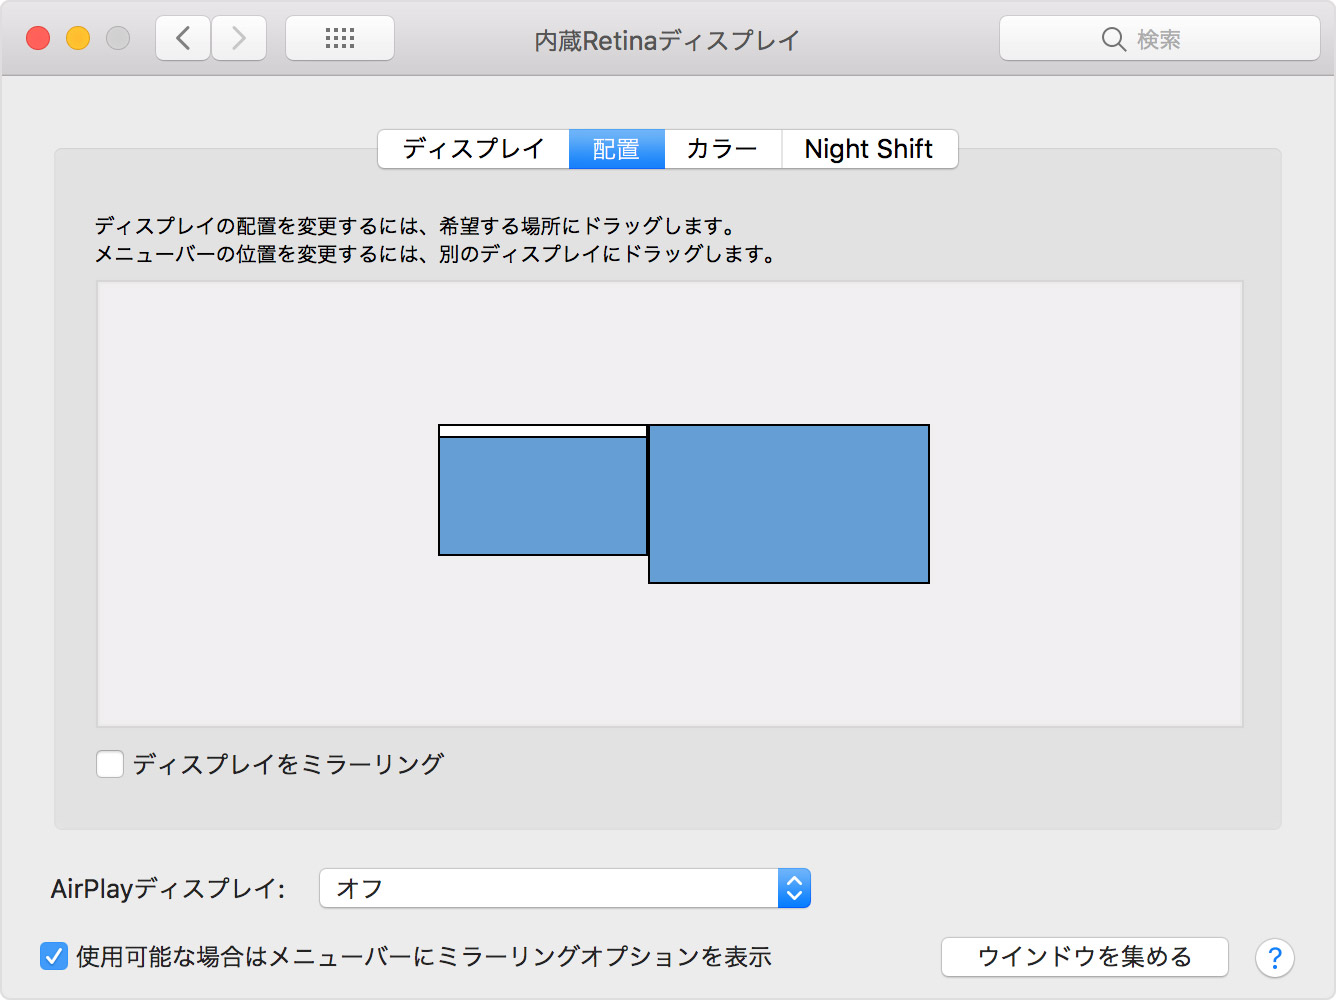The image size is (1336, 1000).
Task: Close the window with the red button
Action: pyautogui.click(x=38, y=38)
